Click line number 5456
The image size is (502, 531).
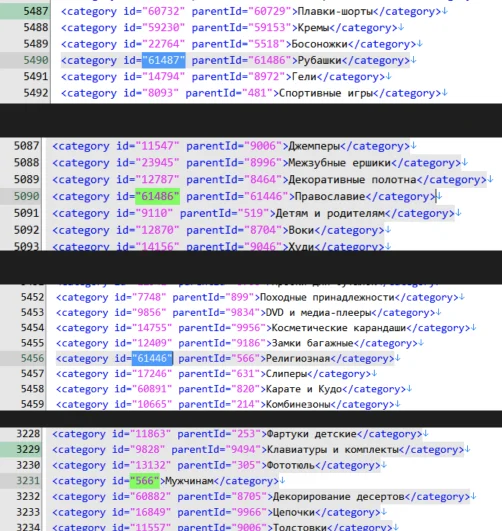(x=33, y=358)
